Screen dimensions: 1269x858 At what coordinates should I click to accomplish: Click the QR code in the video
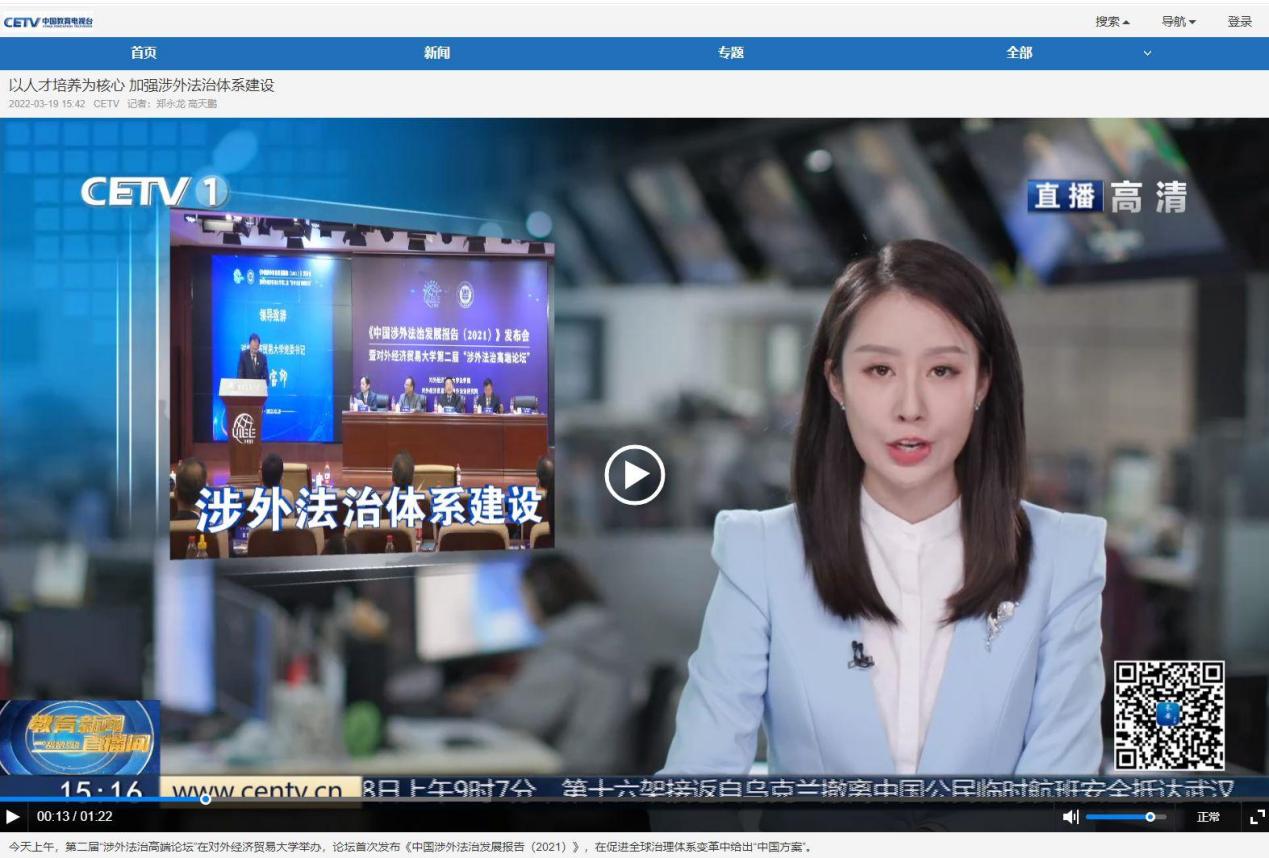1169,714
